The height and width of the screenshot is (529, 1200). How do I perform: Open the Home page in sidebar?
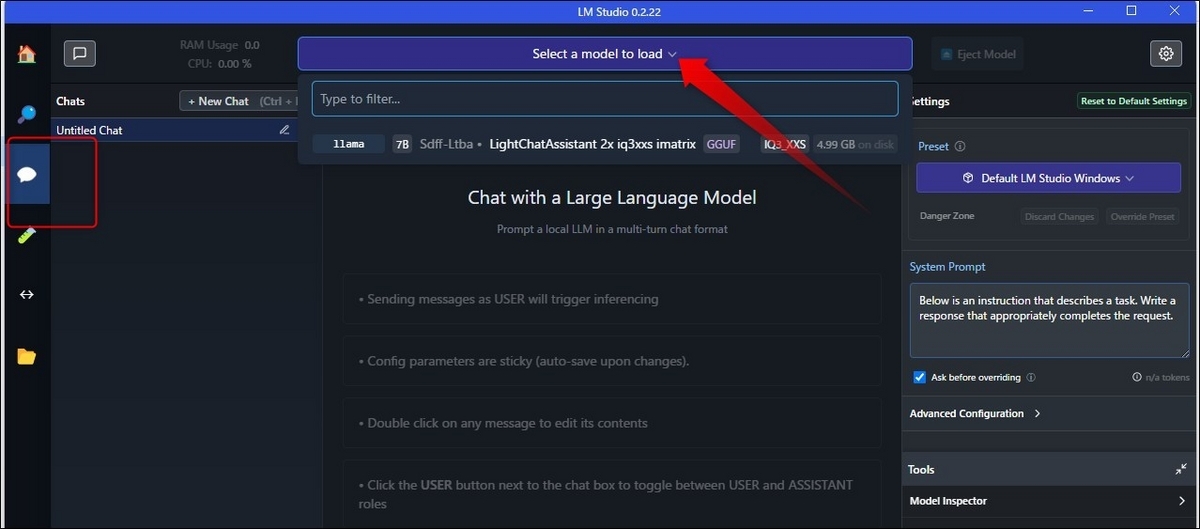[26, 54]
